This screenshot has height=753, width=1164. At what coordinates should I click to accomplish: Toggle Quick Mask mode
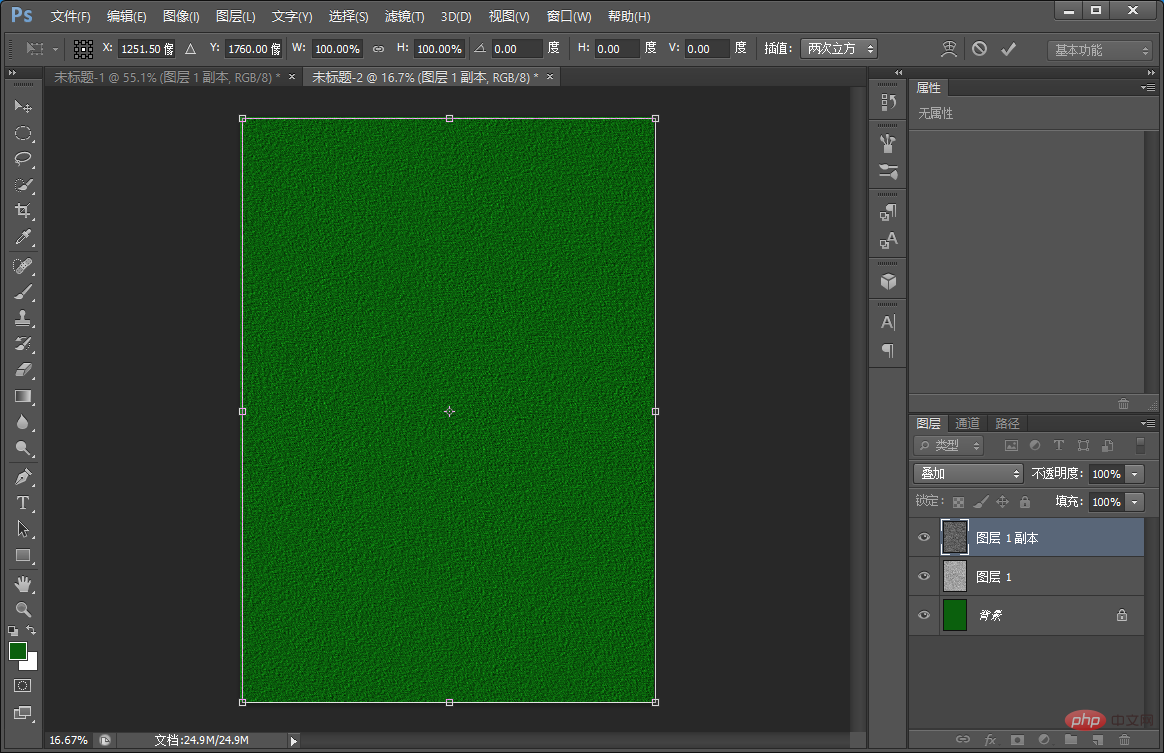point(22,685)
